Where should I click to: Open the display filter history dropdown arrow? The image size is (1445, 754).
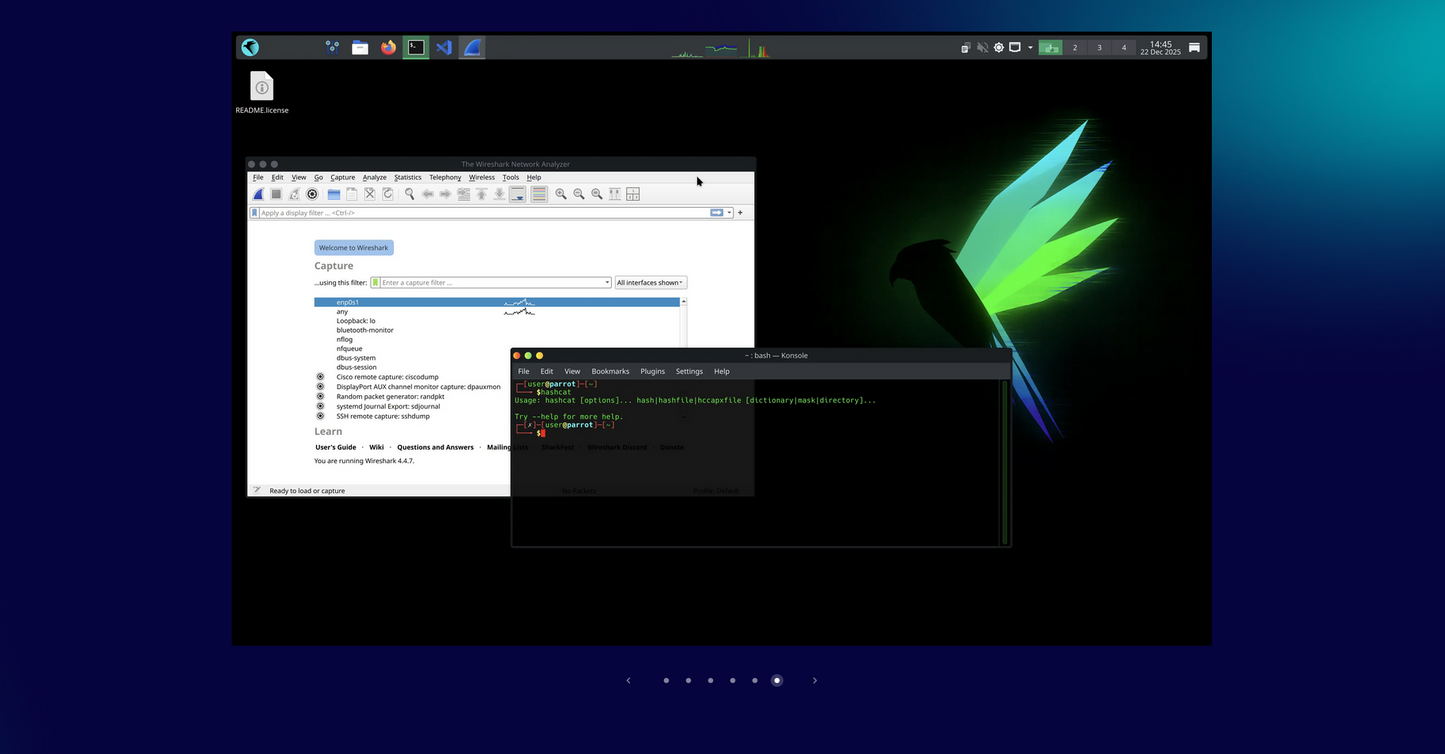[730, 213]
